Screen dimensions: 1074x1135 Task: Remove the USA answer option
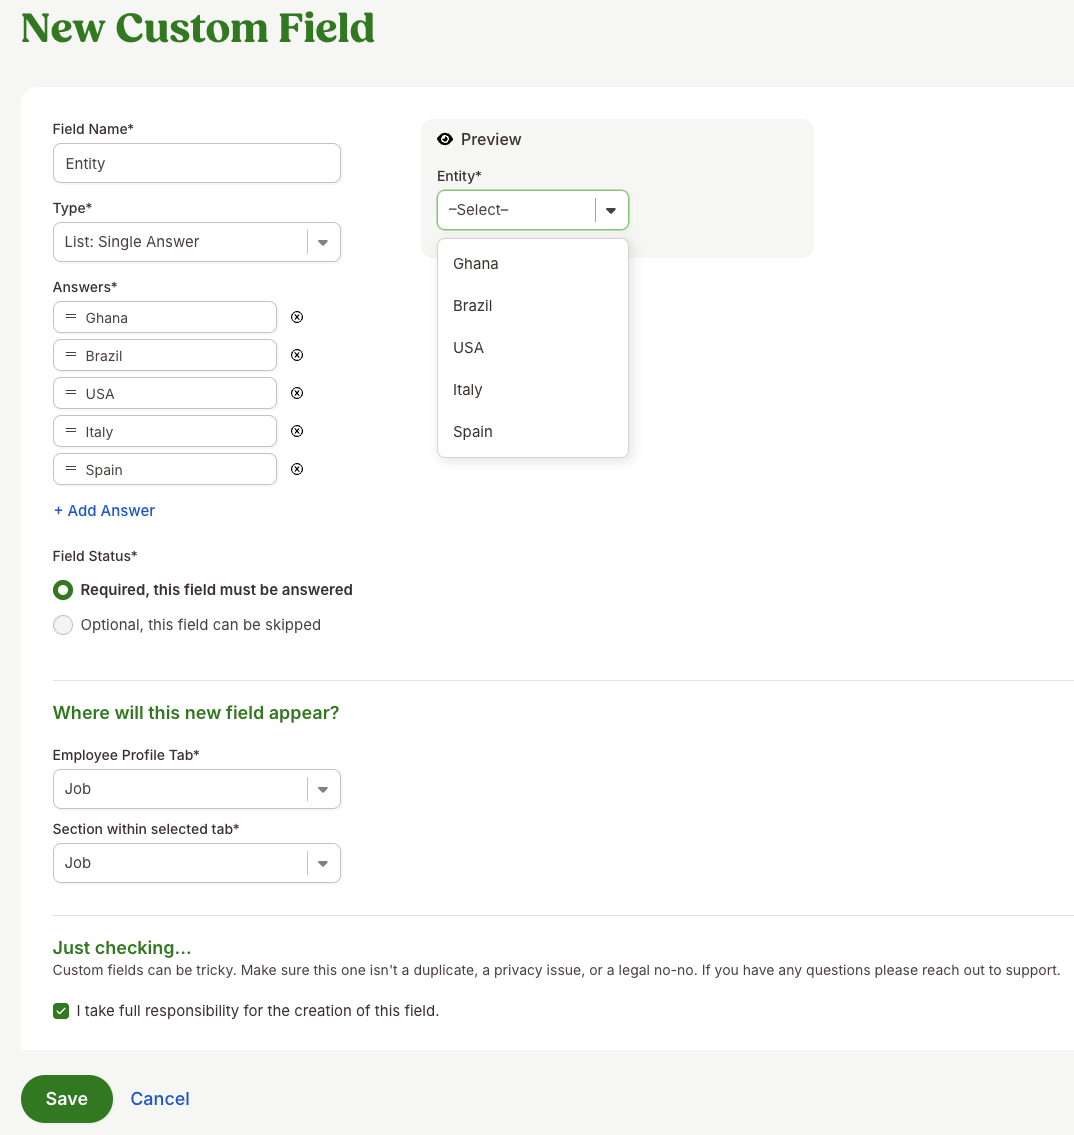[x=296, y=393]
